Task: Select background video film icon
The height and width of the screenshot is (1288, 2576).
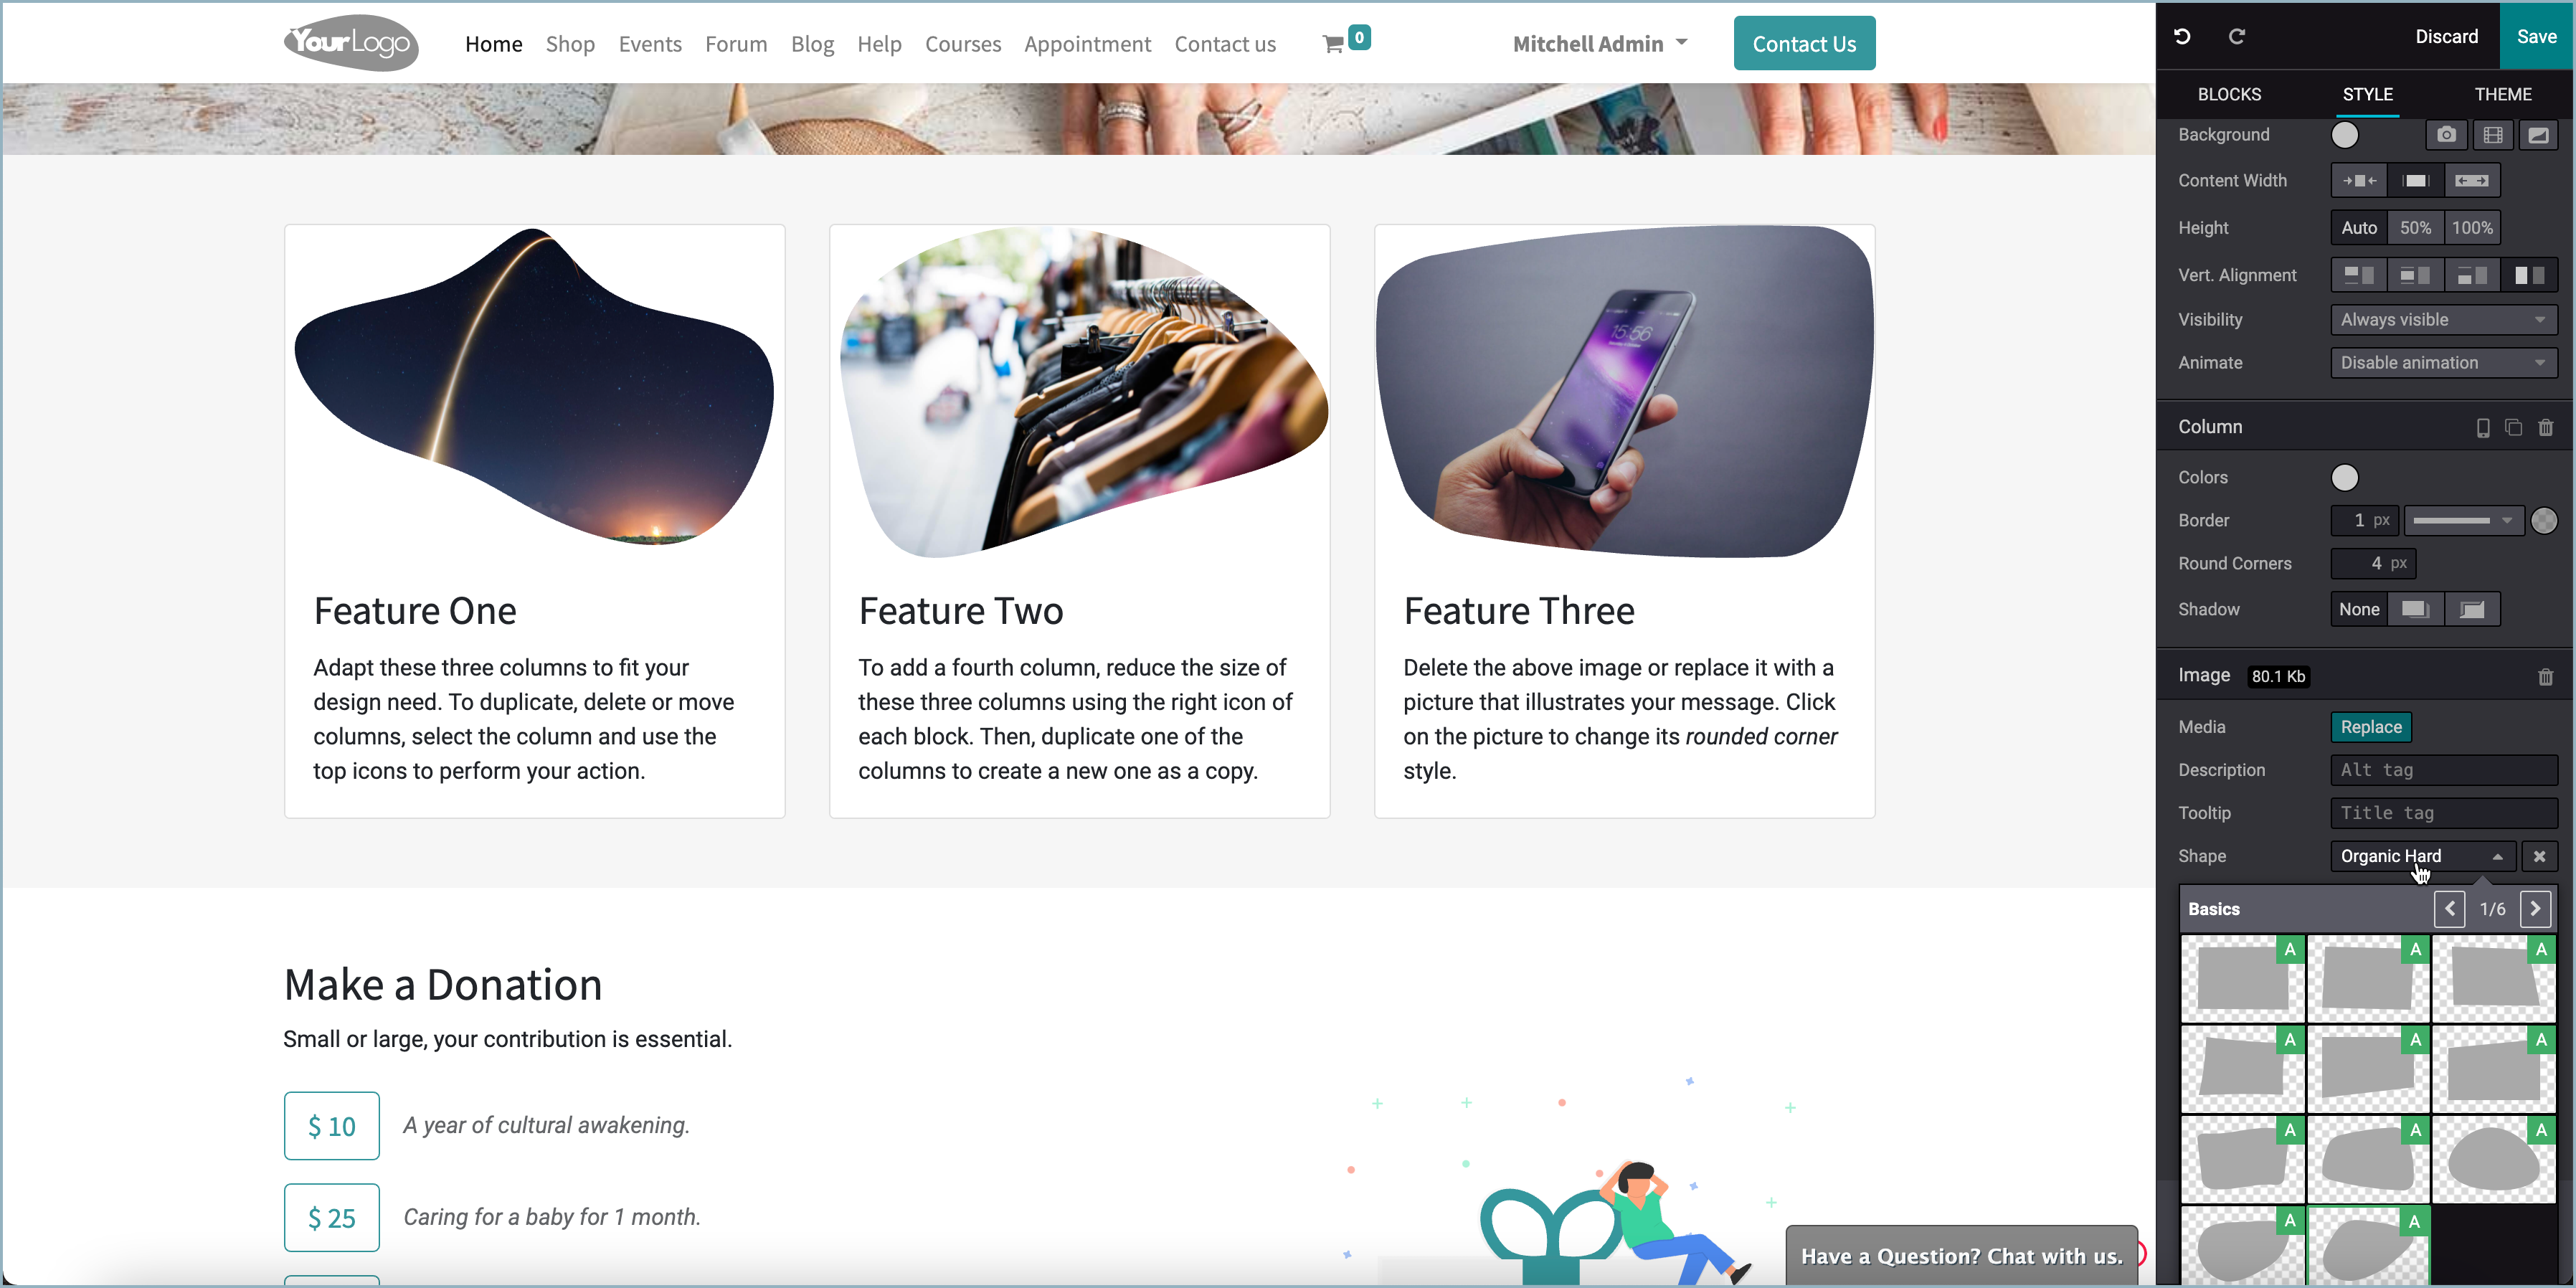Action: click(x=2493, y=135)
